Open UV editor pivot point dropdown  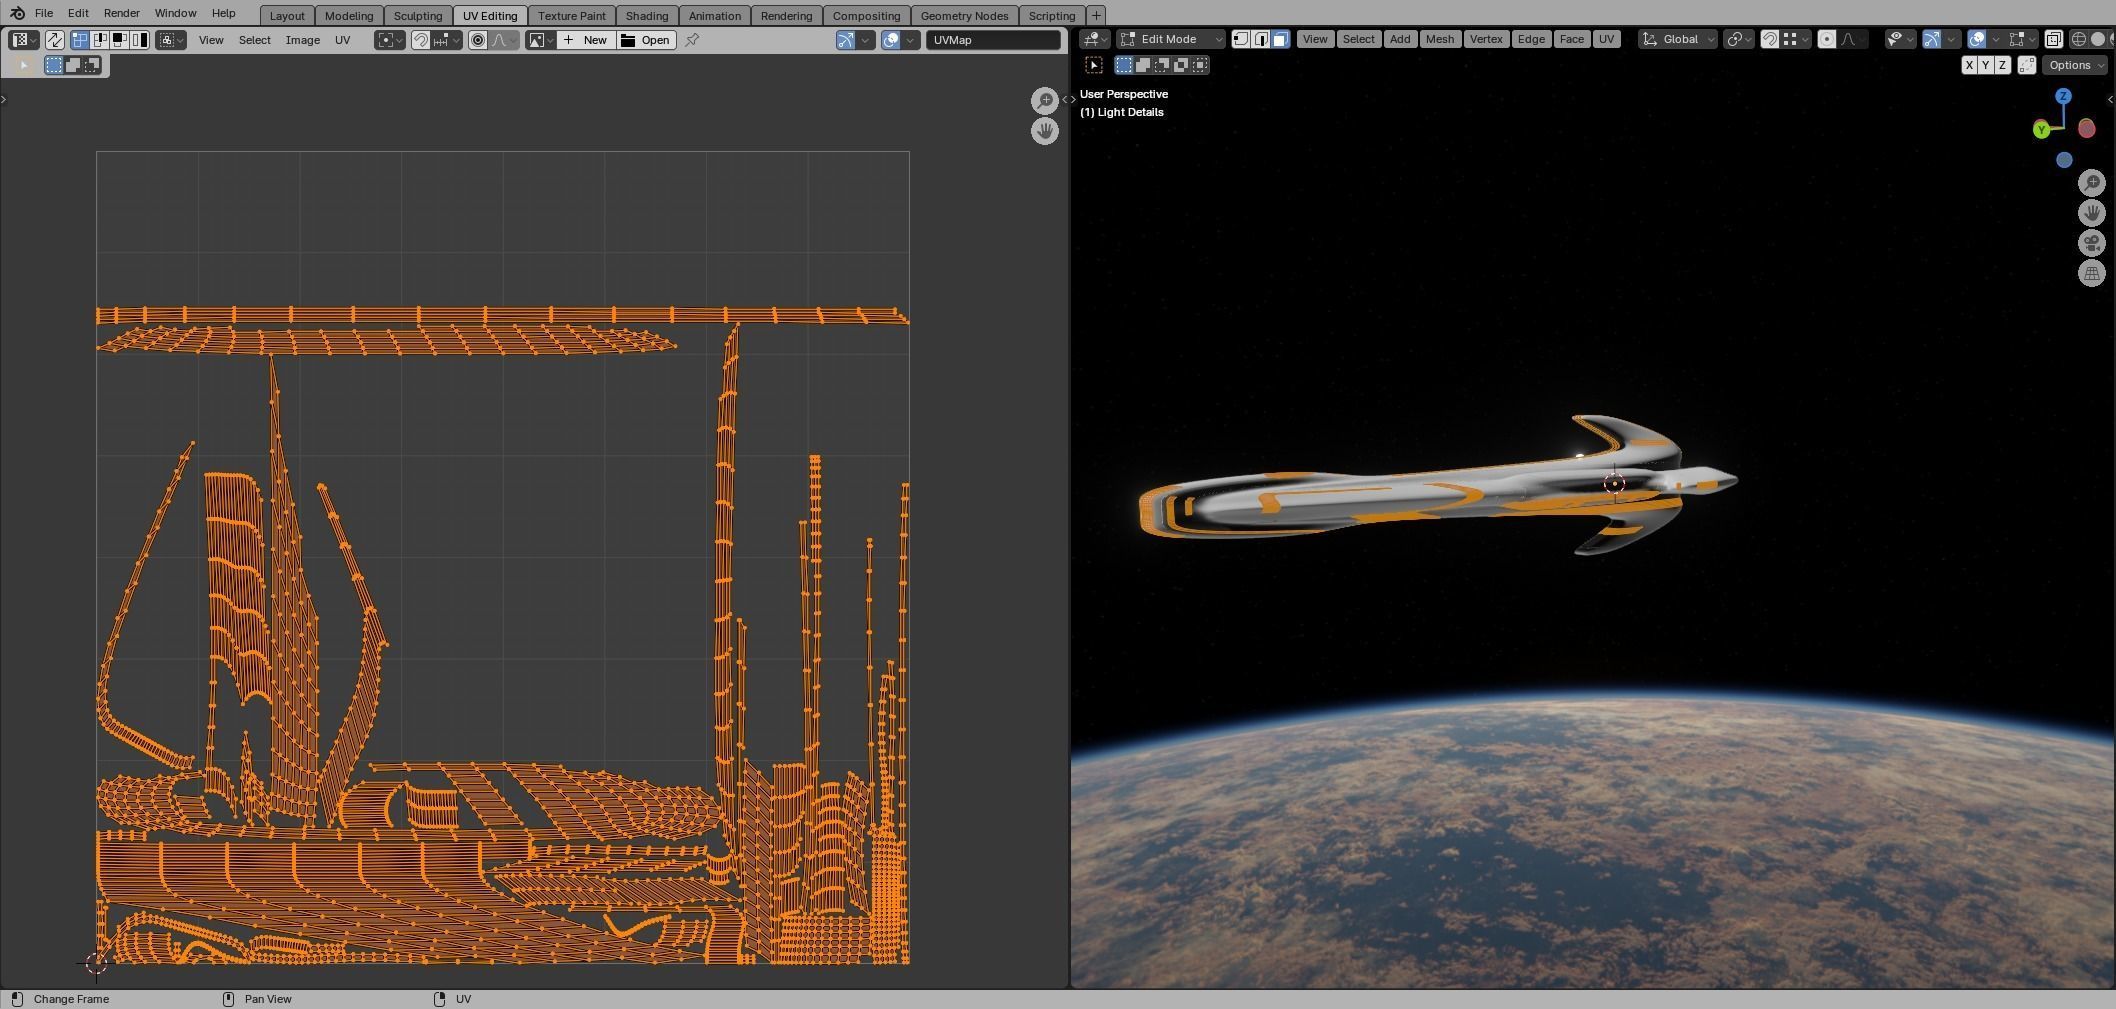(x=390, y=40)
